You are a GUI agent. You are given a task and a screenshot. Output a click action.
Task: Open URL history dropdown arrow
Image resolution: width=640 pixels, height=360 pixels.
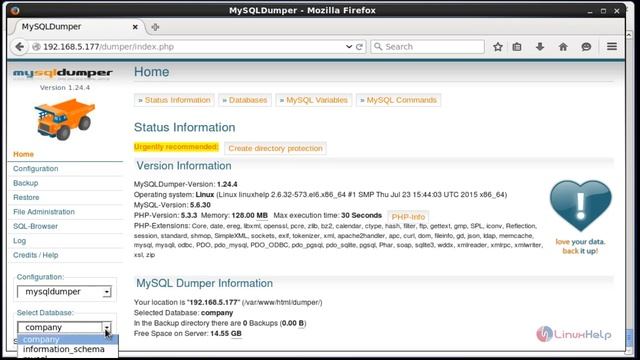click(x=349, y=47)
